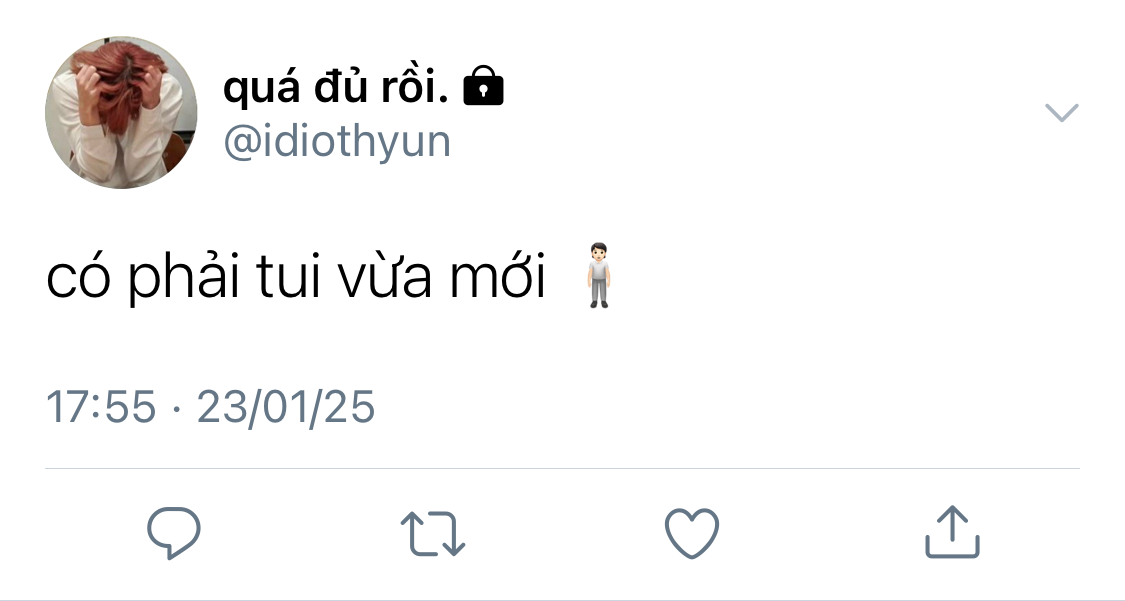
Task: Click the 23/01/25 date of the tweet
Action: pyautogui.click(x=286, y=407)
